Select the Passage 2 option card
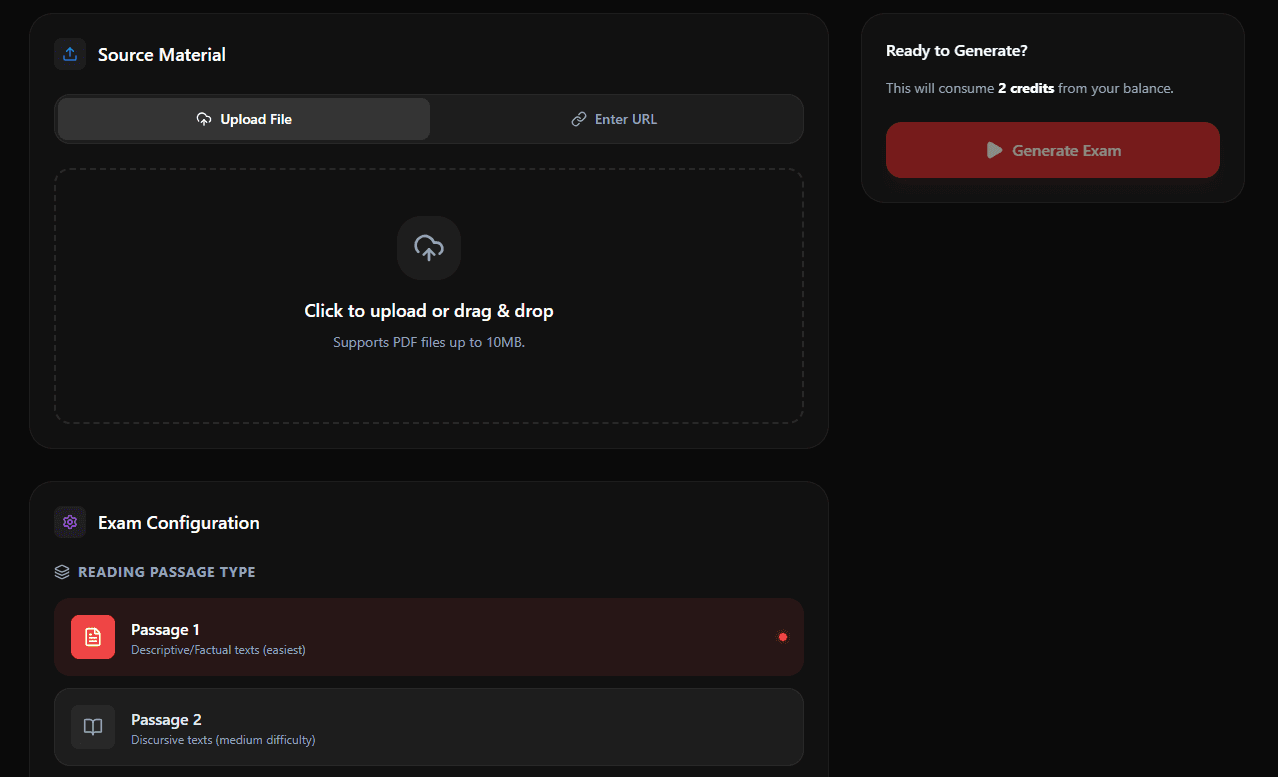This screenshot has width=1278, height=777. point(429,727)
